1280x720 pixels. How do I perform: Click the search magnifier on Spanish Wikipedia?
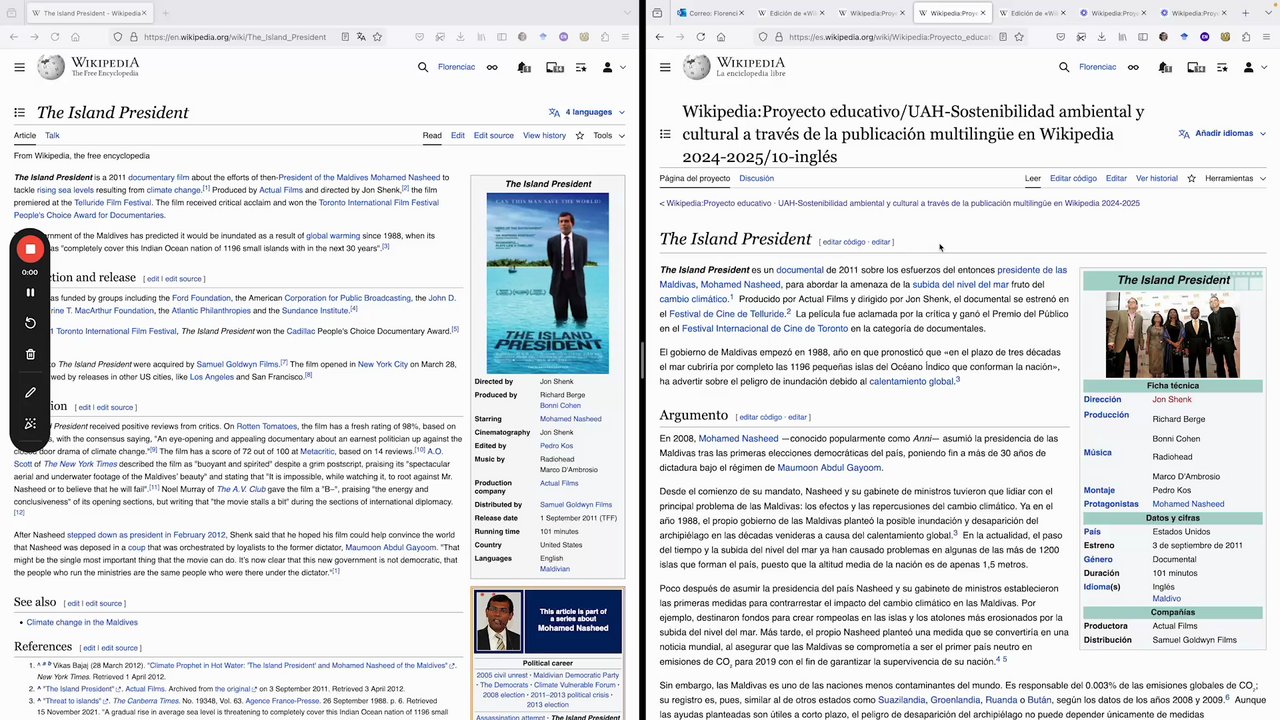[1064, 67]
